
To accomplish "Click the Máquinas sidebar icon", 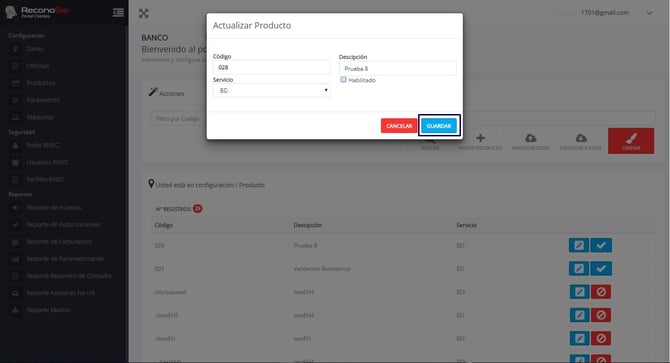I will [15, 117].
